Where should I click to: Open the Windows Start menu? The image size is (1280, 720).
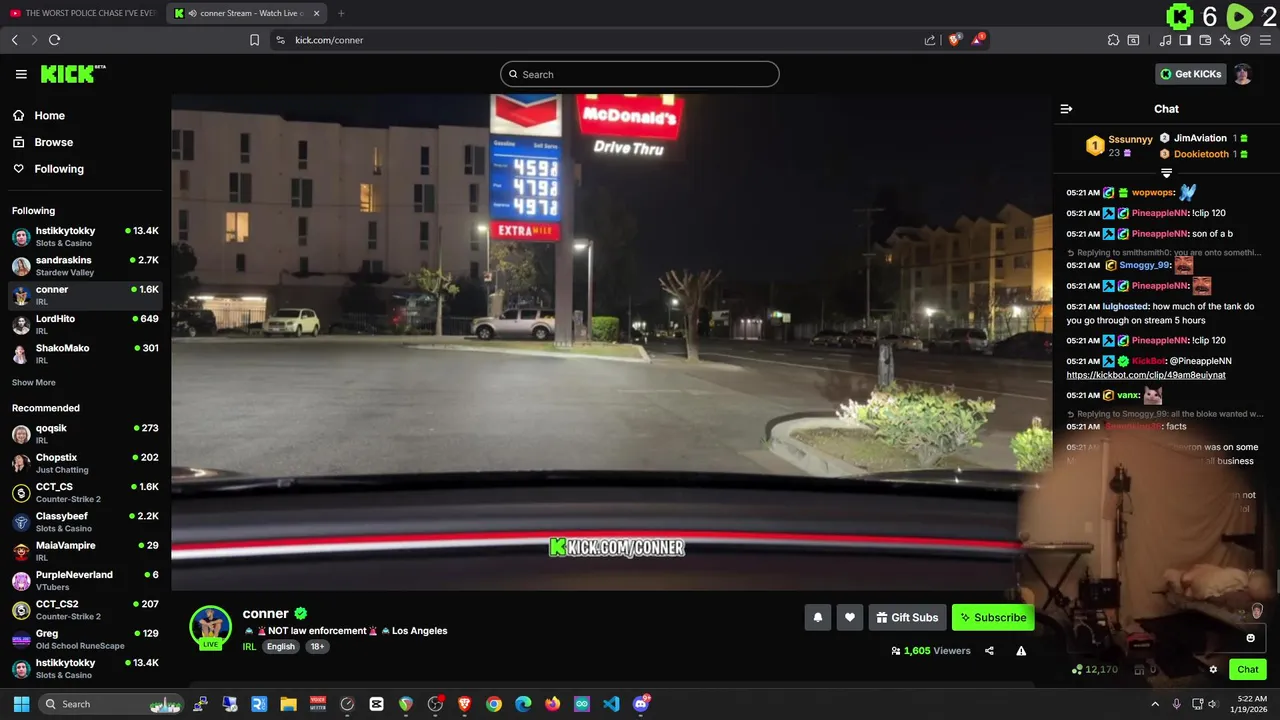click(21, 704)
